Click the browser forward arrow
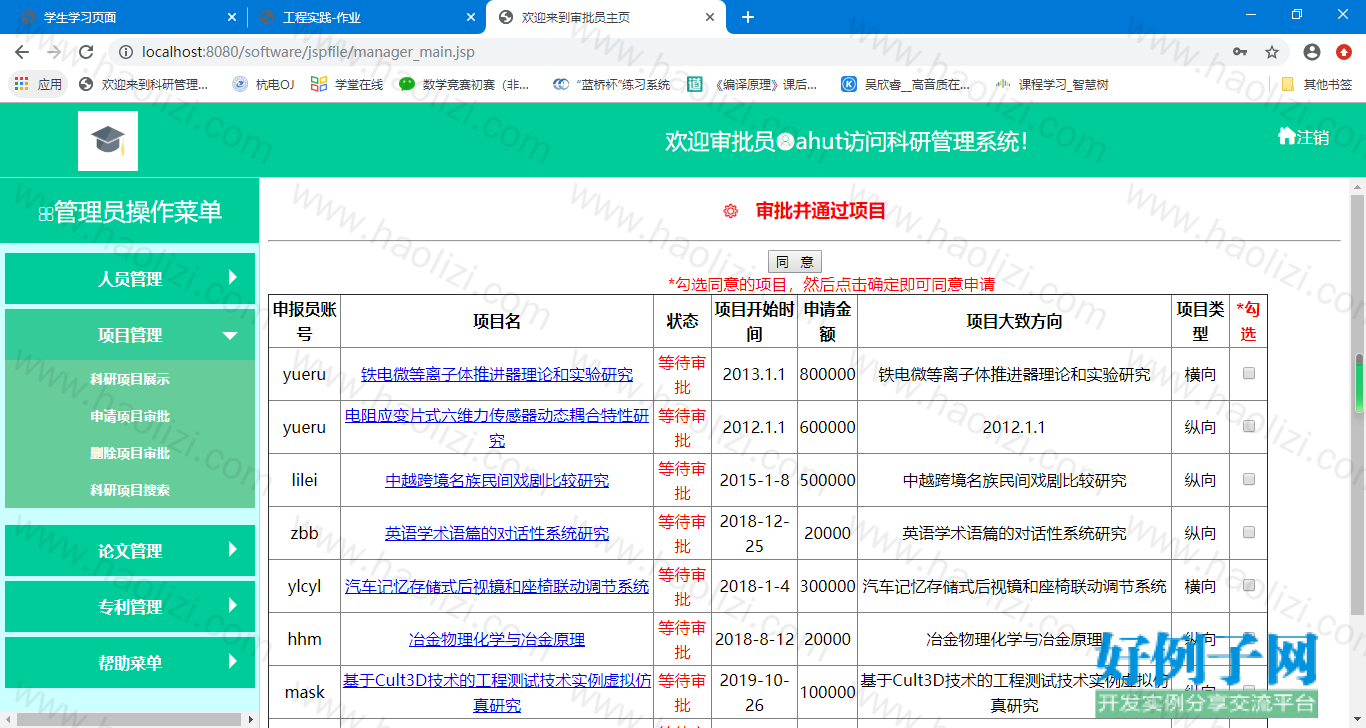This screenshot has width=1366, height=728. pyautogui.click(x=54, y=52)
